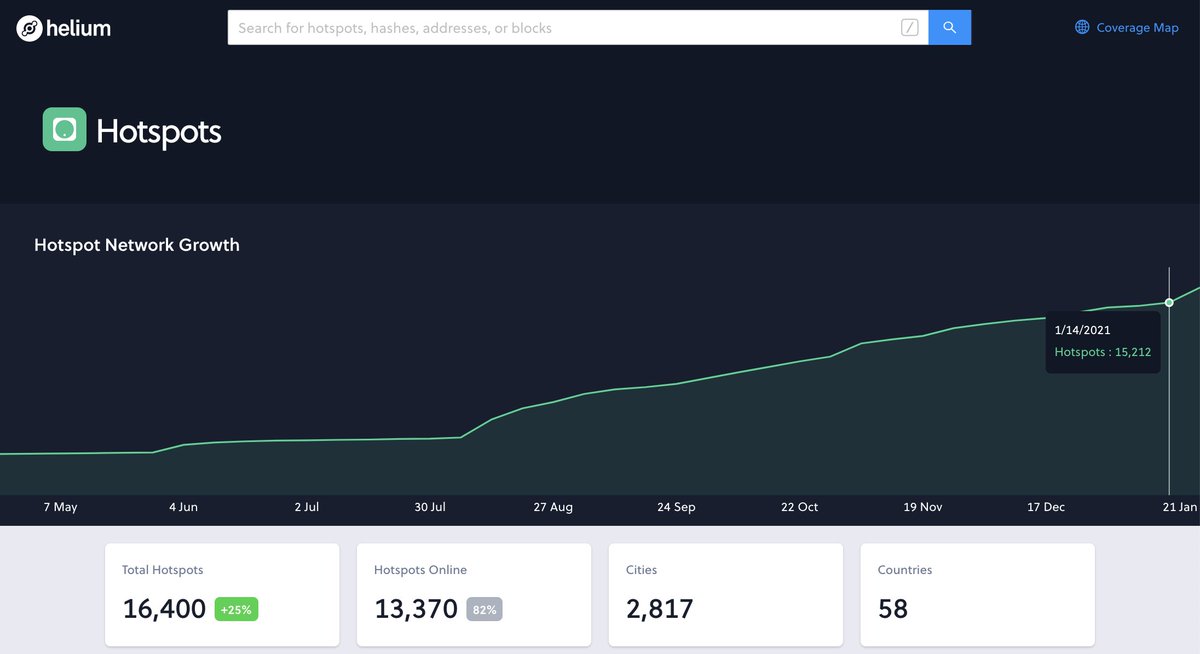This screenshot has height=654, width=1200.
Task: Click the grey 82% badge
Action: 484,609
